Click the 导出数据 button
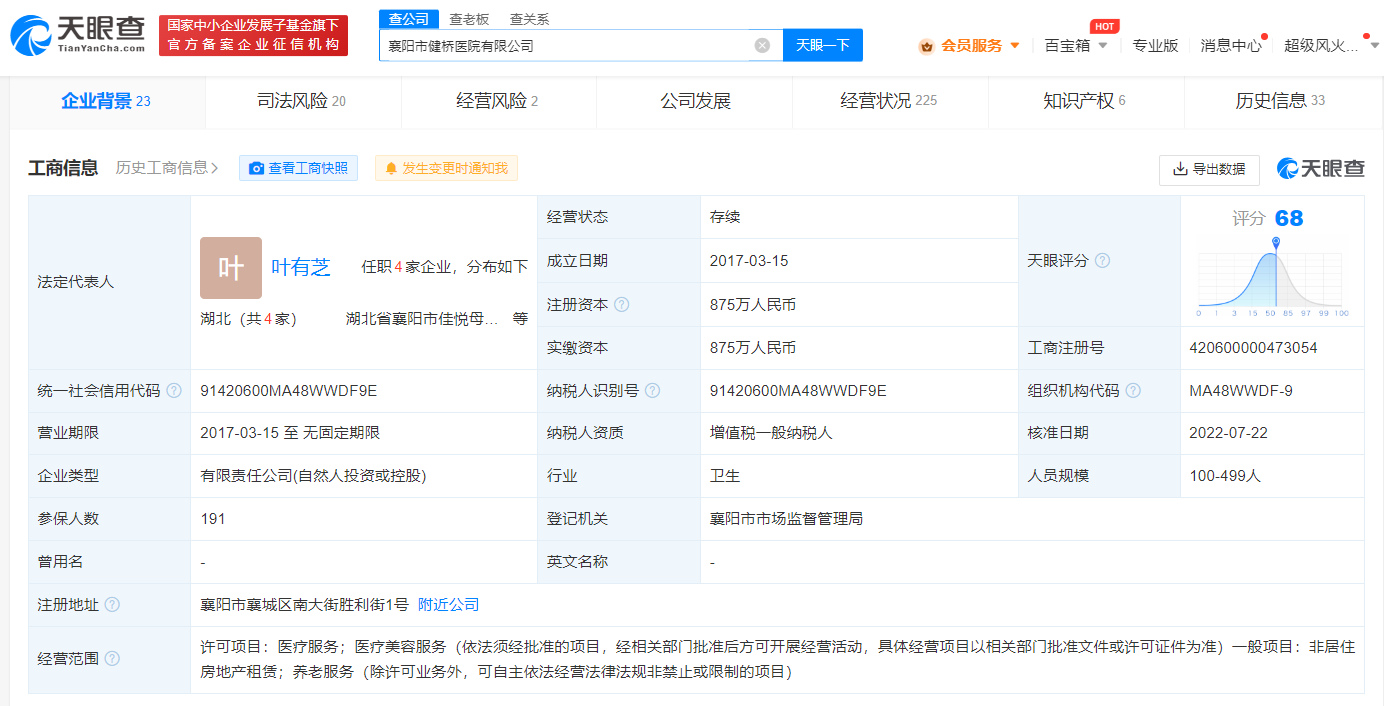The image size is (1384, 706). pyautogui.click(x=1209, y=169)
